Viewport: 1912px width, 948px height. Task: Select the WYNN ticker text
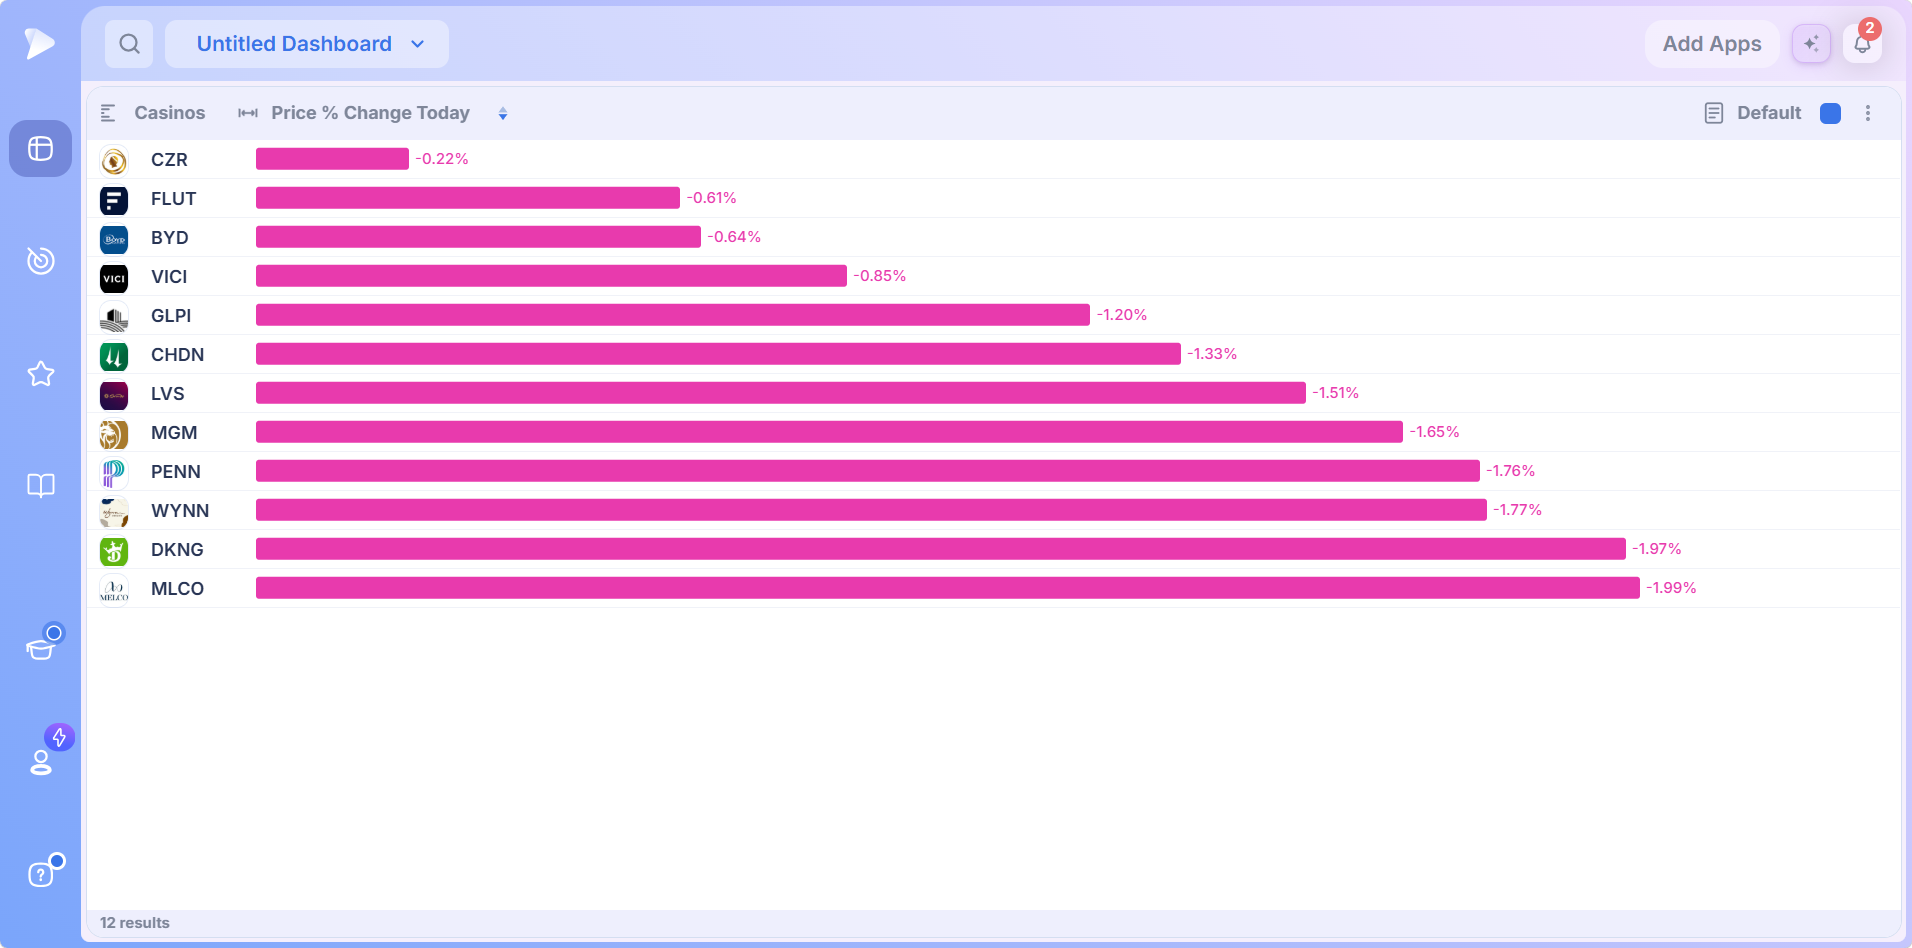tap(180, 511)
